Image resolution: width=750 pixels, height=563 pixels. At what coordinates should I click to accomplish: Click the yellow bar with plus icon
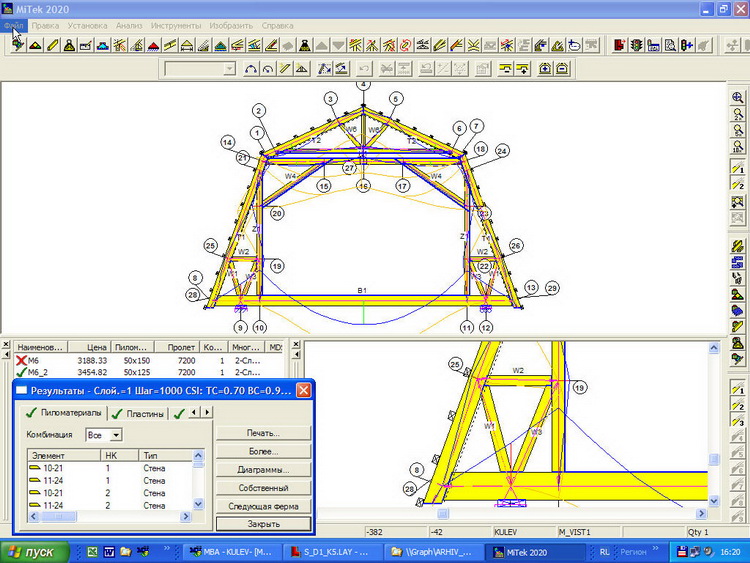523,69
